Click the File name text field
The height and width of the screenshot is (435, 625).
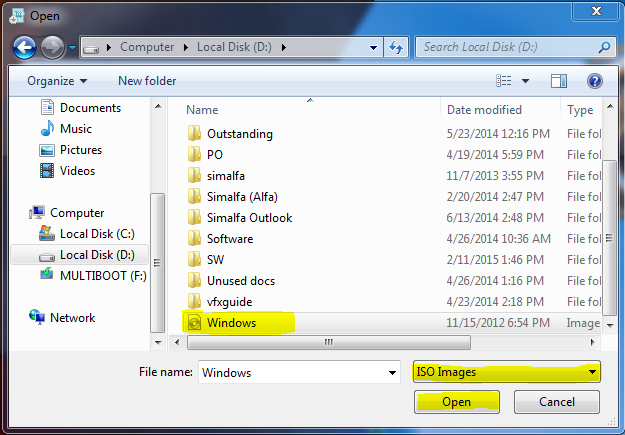pyautogui.click(x=293, y=372)
